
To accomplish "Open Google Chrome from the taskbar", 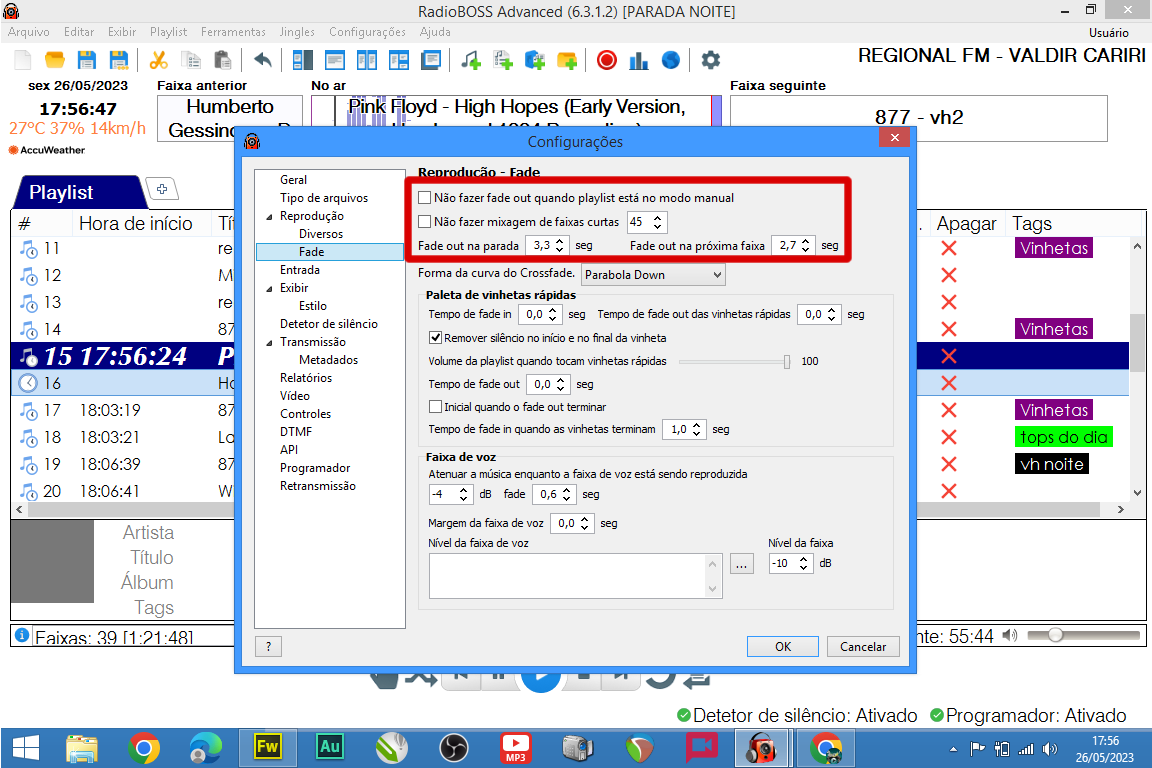I will [x=144, y=748].
